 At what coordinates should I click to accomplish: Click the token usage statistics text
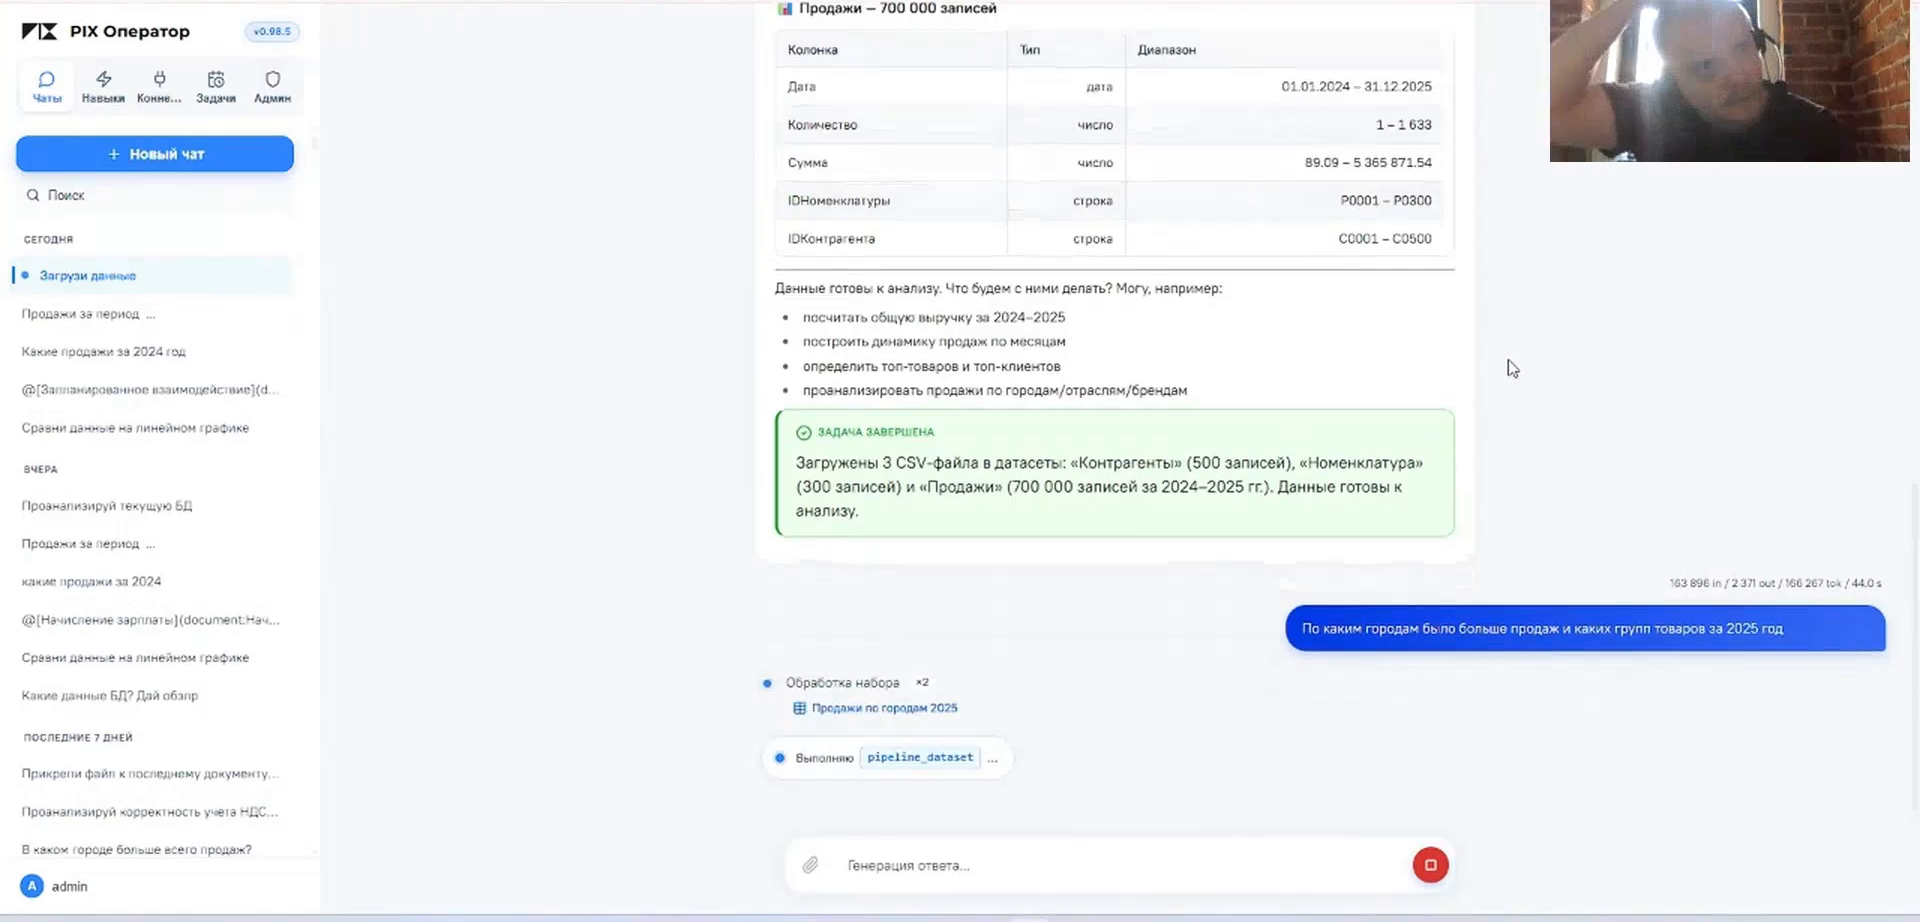(1775, 583)
